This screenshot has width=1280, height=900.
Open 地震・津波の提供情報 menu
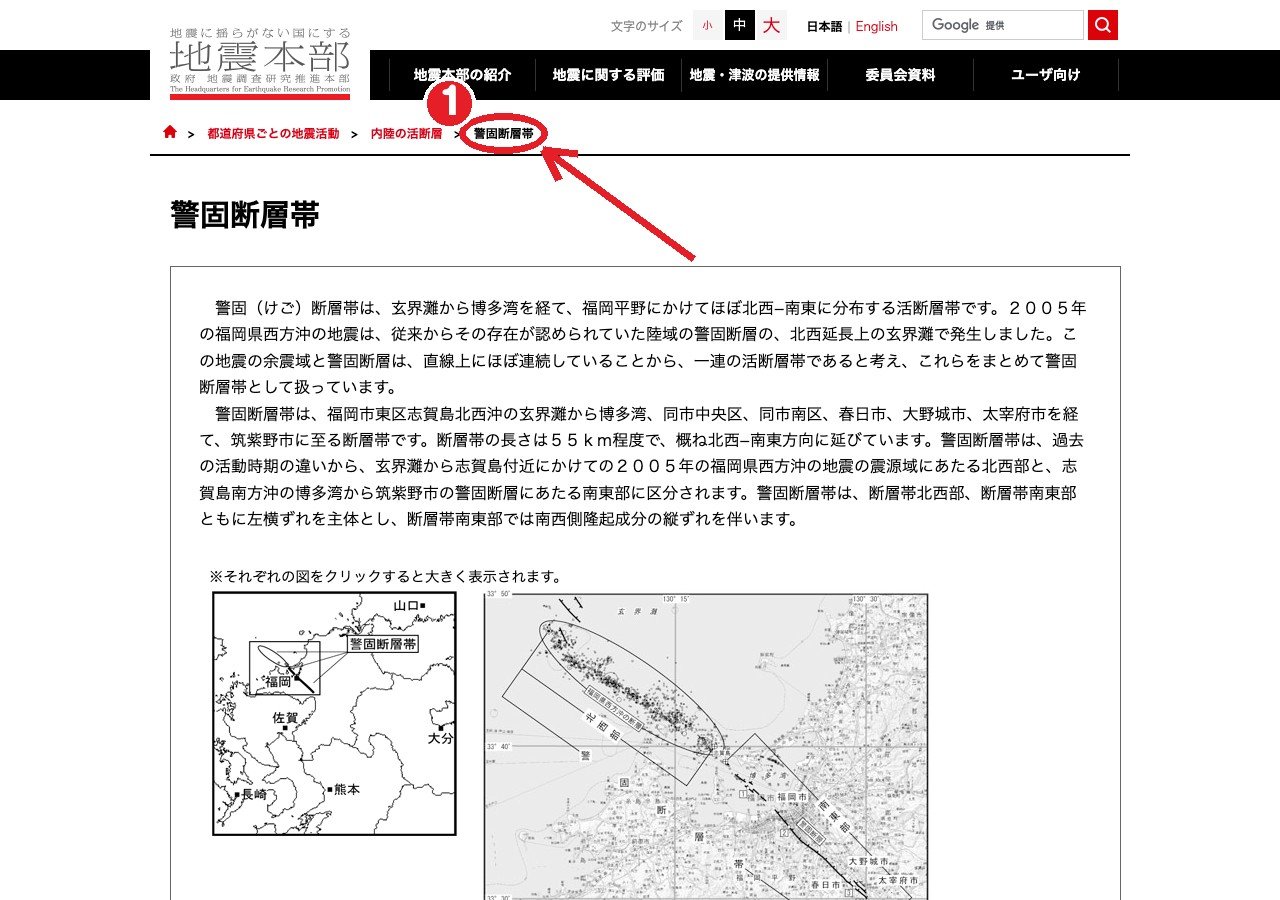tap(754, 75)
